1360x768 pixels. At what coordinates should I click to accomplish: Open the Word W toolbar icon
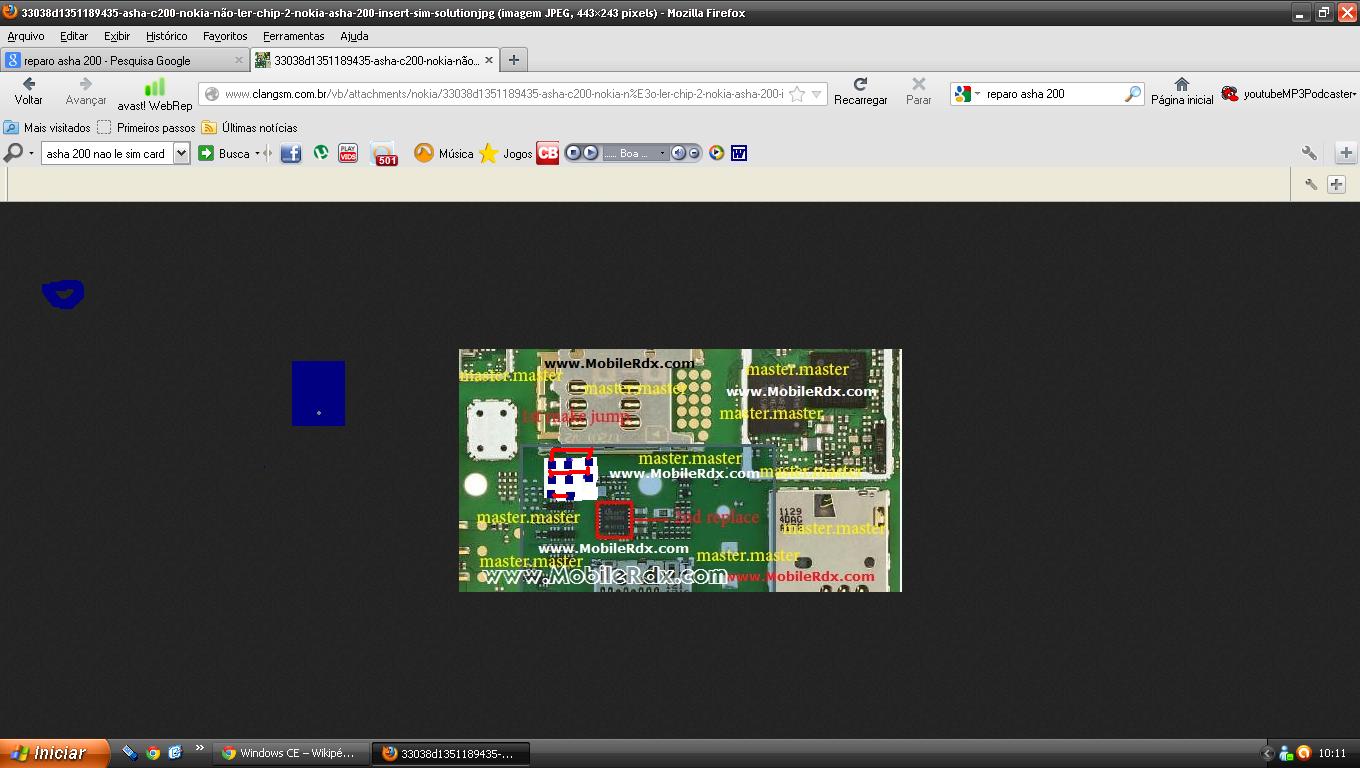[739, 153]
